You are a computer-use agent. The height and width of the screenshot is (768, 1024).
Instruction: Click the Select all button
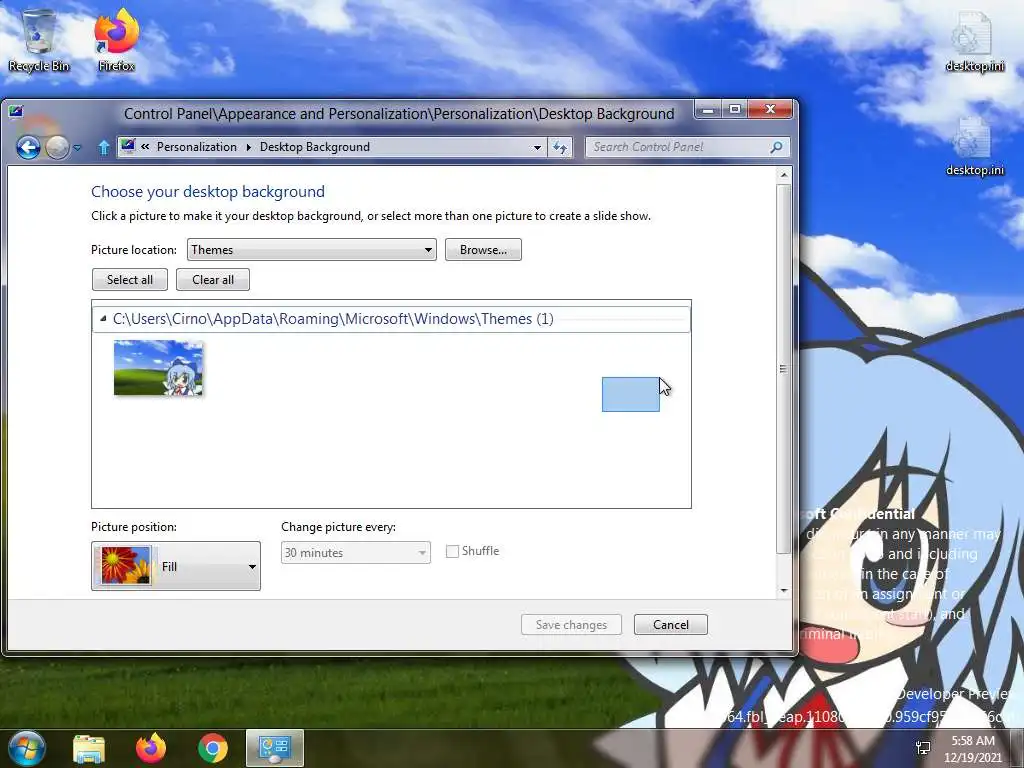(x=130, y=280)
